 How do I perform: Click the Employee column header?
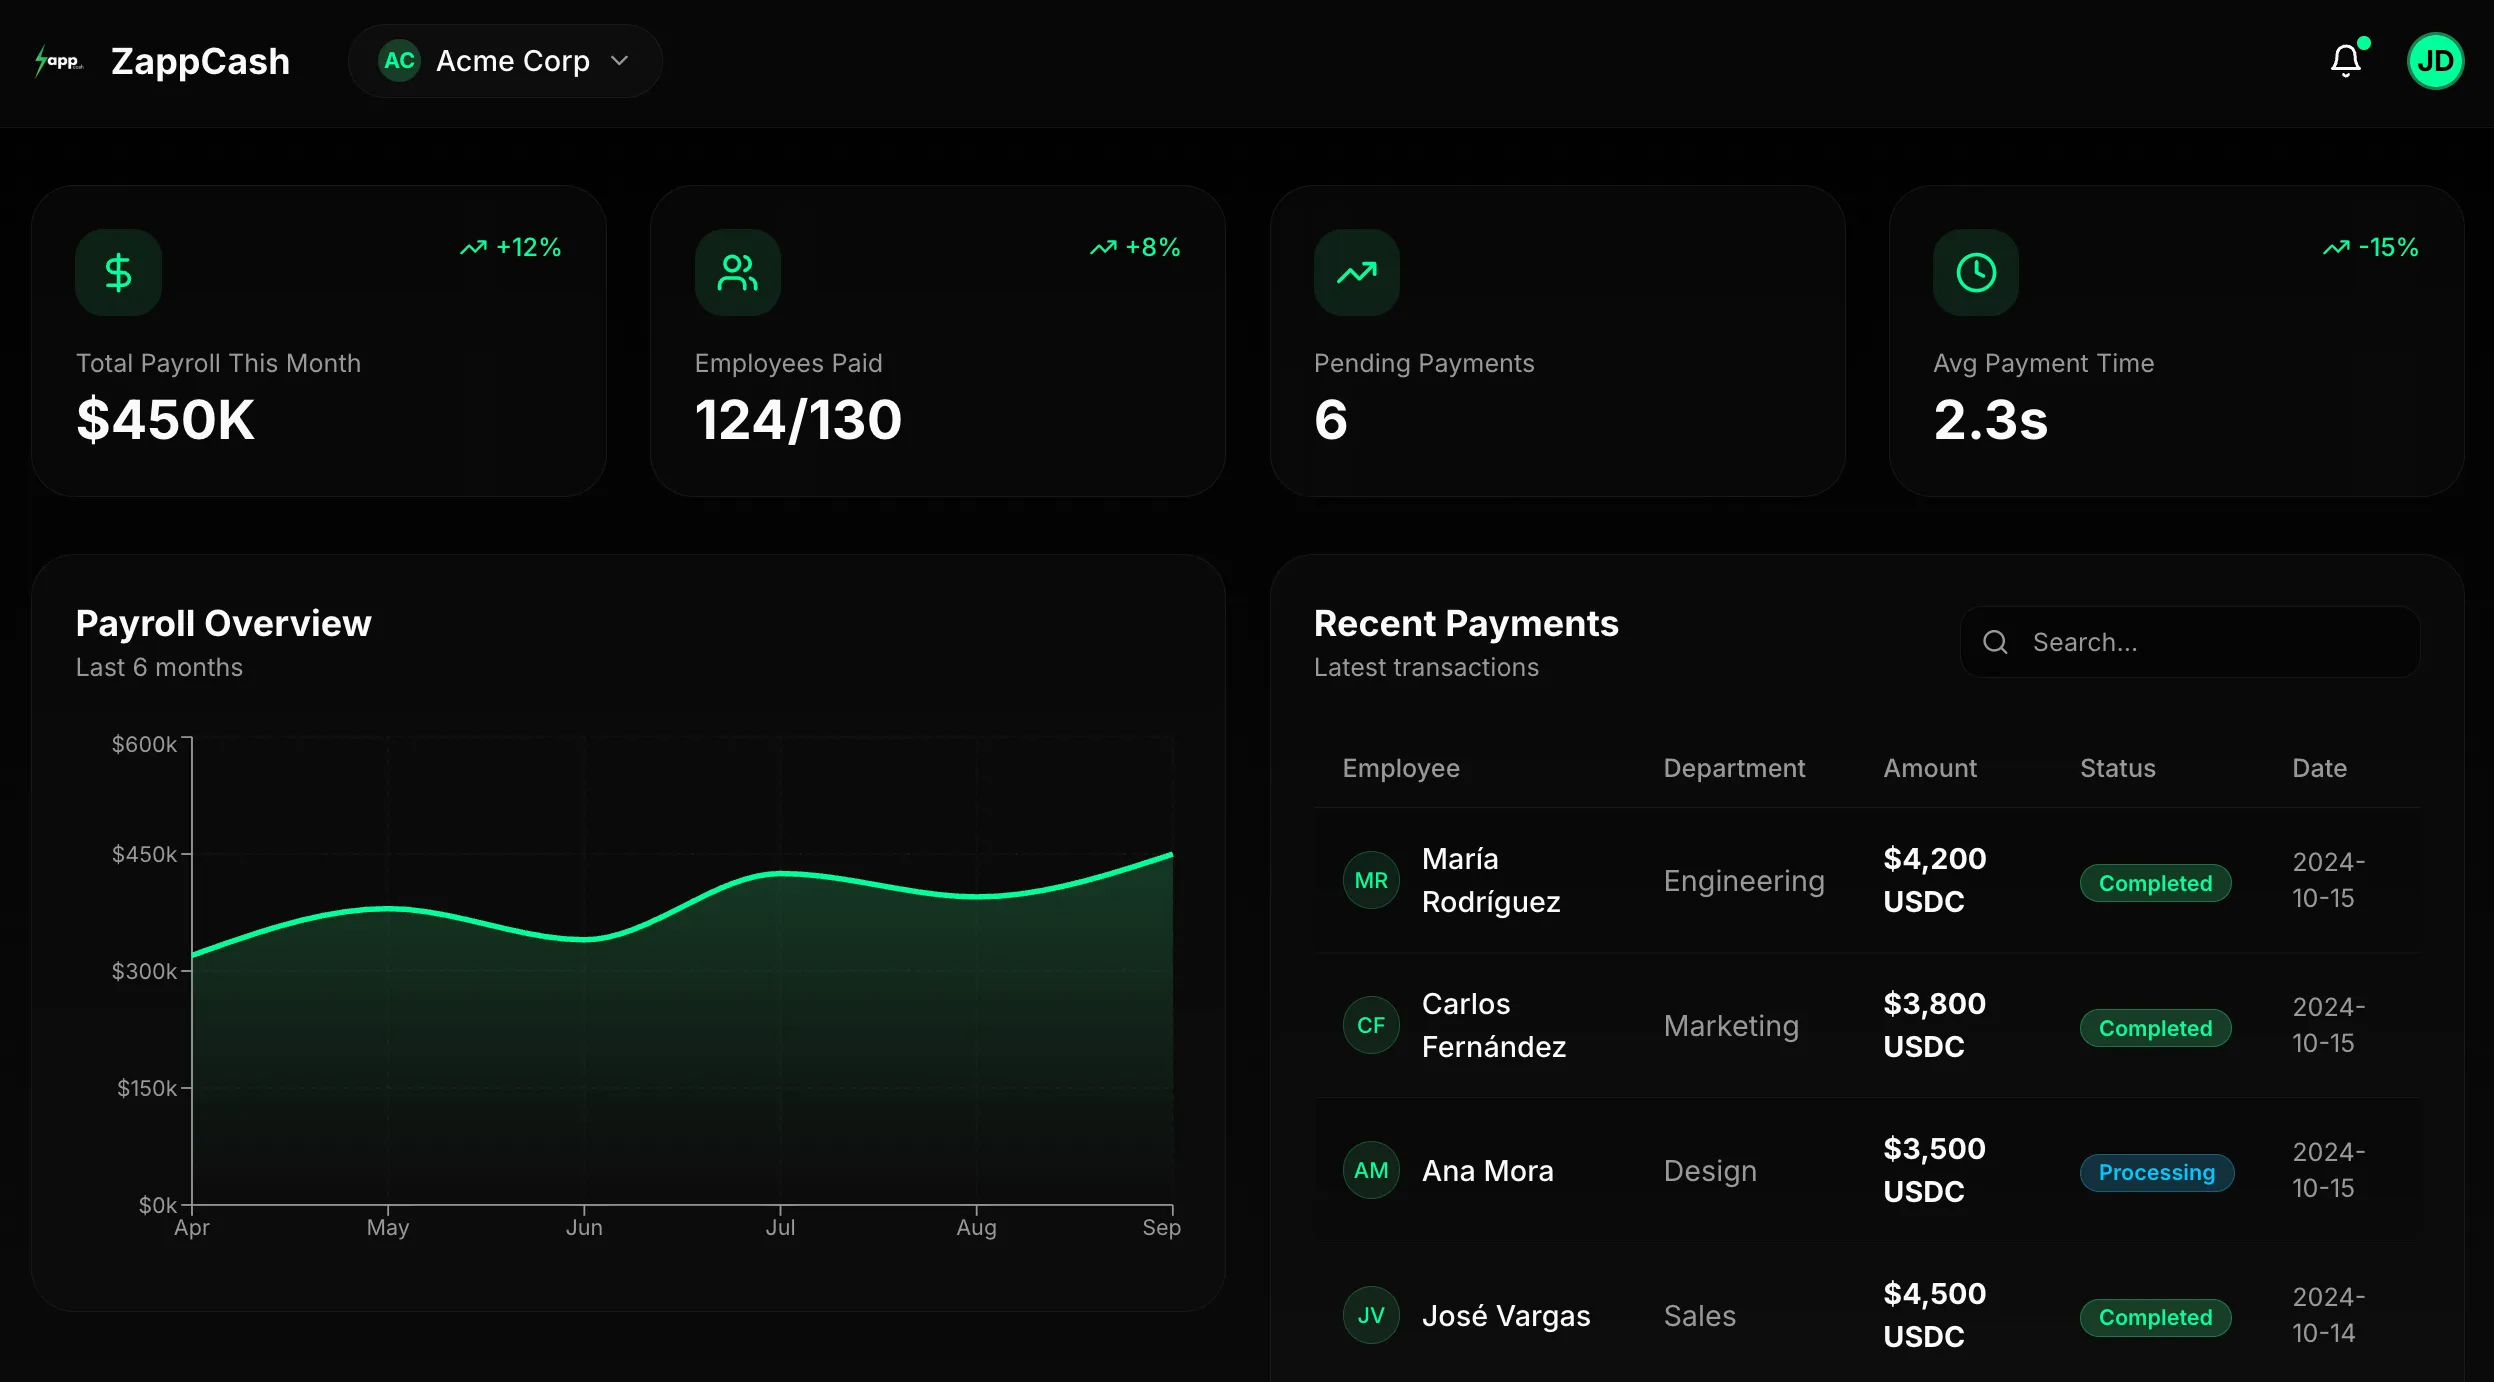(1400, 768)
